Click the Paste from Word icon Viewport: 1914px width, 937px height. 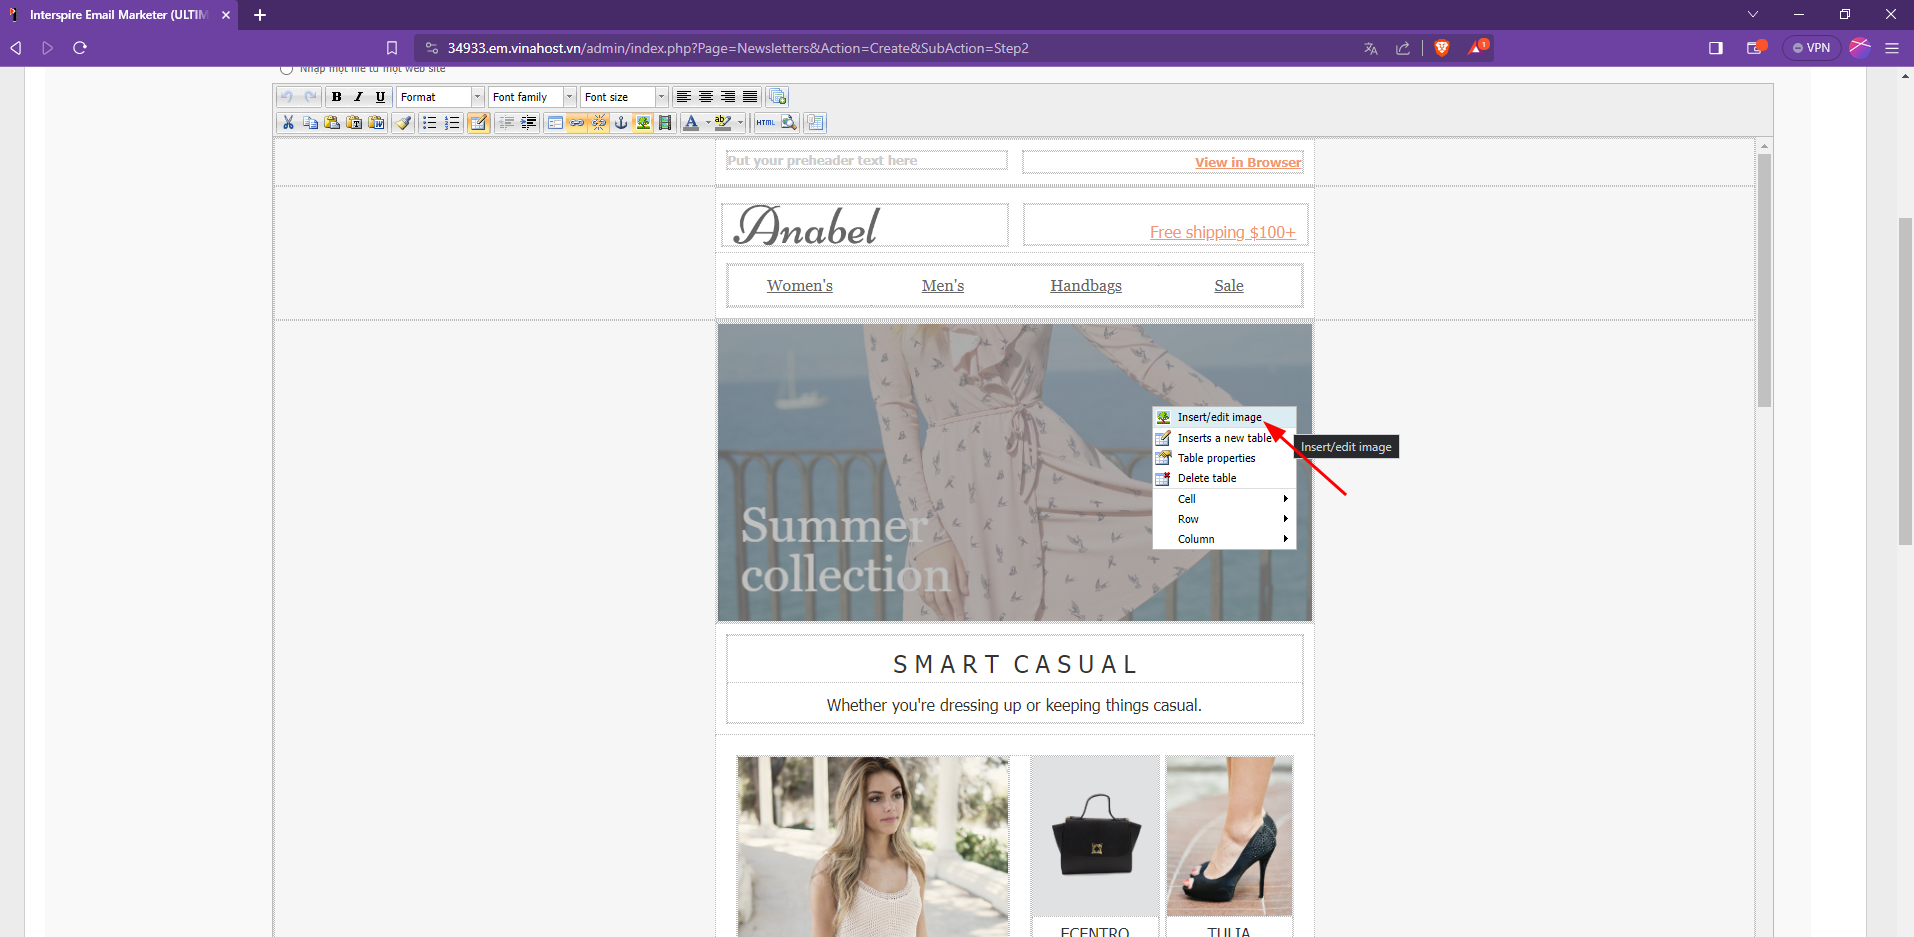pyautogui.click(x=376, y=123)
